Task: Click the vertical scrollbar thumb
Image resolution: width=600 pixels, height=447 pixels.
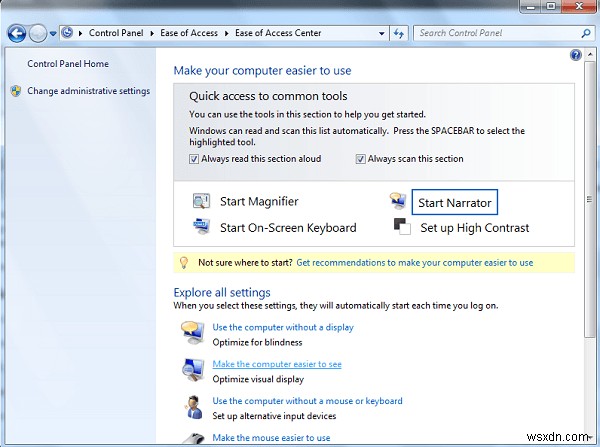Action: pyautogui.click(x=589, y=199)
